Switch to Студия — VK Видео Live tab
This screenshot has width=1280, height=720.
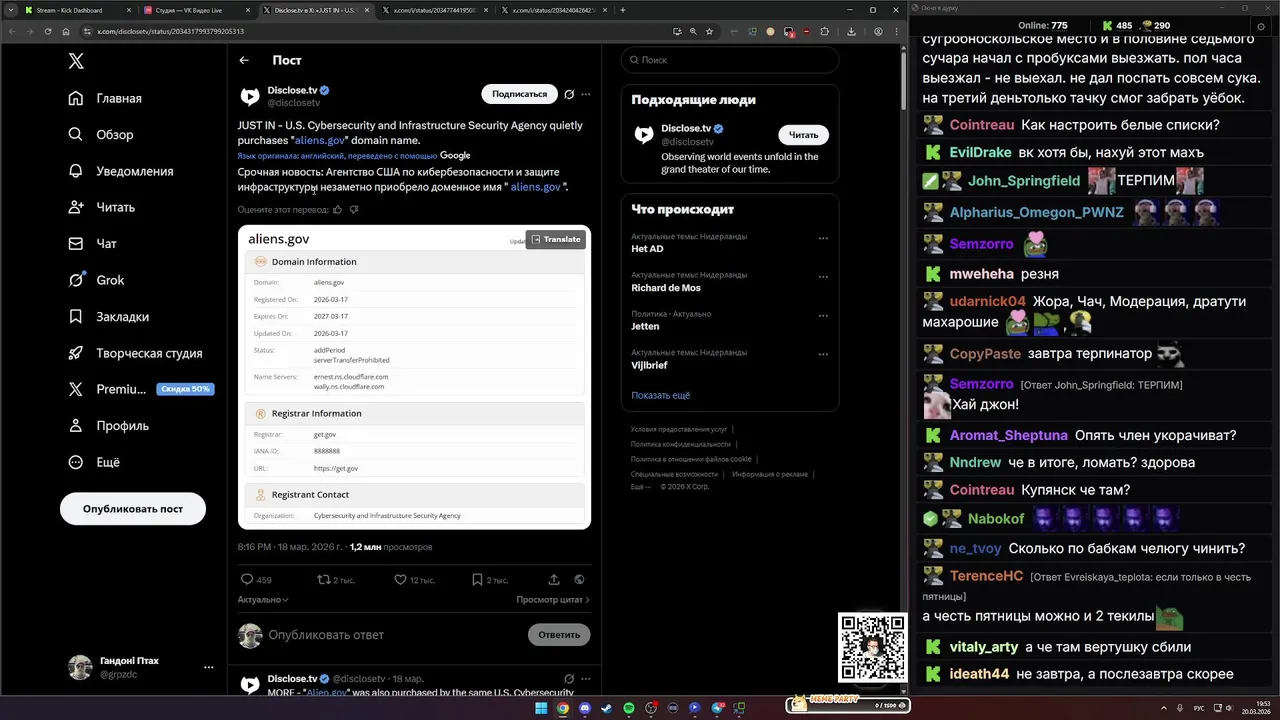point(197,10)
